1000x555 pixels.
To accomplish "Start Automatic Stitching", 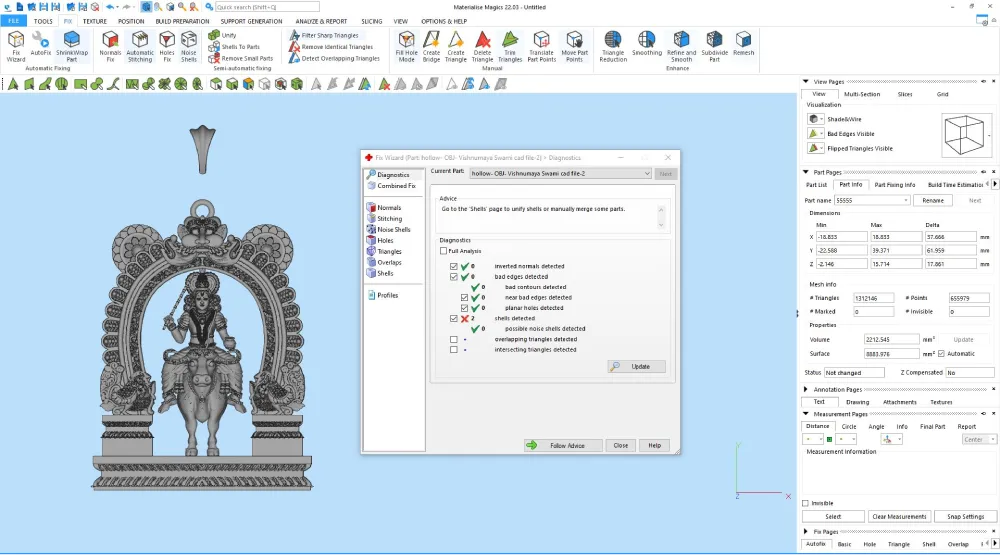I will point(140,47).
